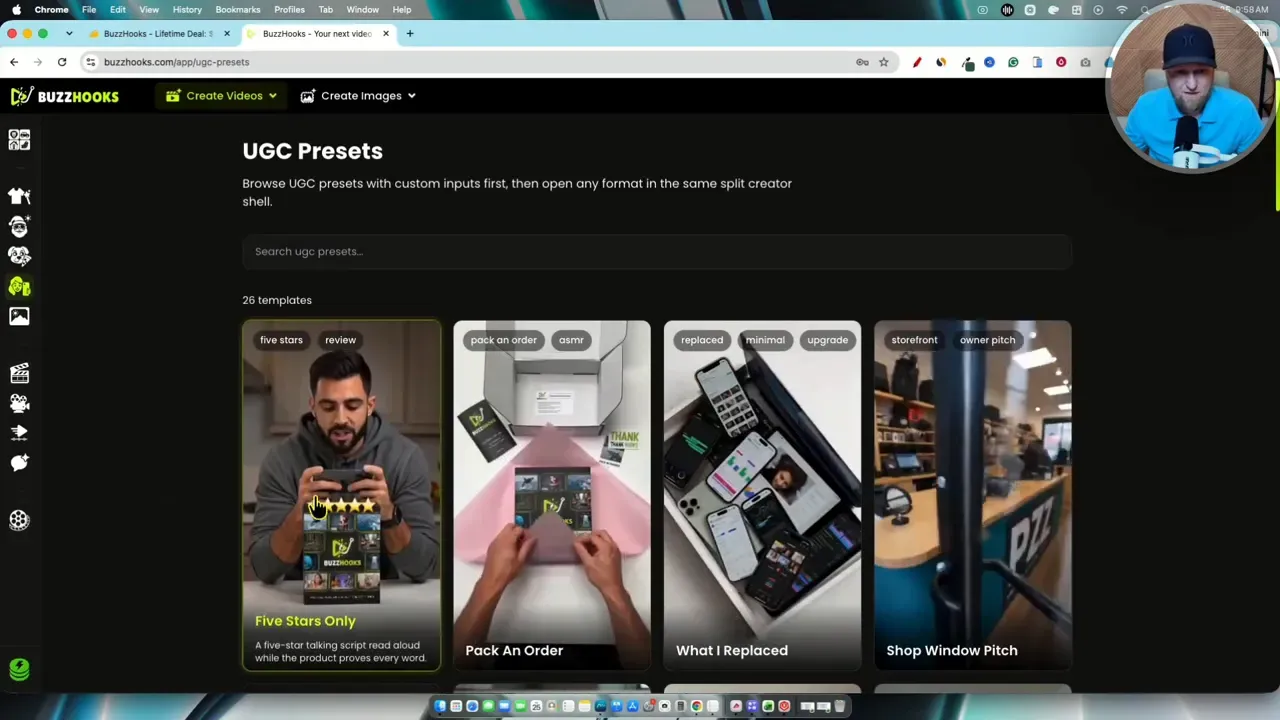The height and width of the screenshot is (720, 1280).
Task: Click the '26 templates' count text
Action: (x=277, y=300)
